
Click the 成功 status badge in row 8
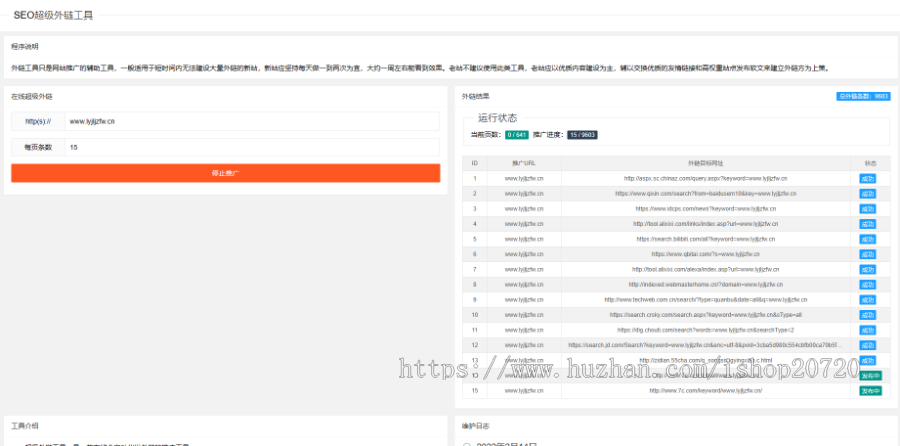867,285
